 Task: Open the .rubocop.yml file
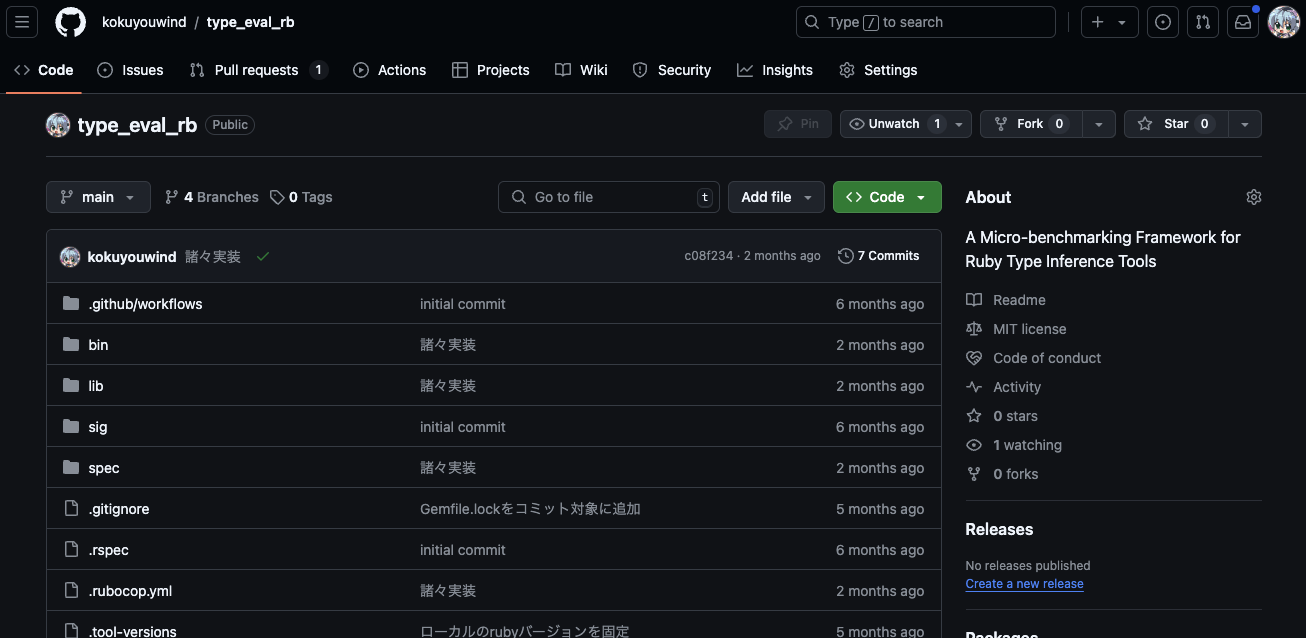click(130, 591)
